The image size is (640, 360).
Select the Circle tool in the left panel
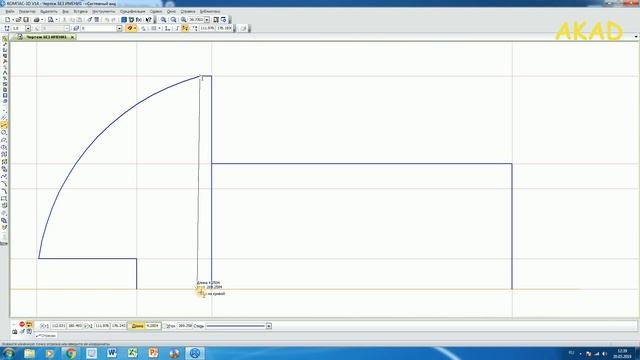[x=4, y=133]
